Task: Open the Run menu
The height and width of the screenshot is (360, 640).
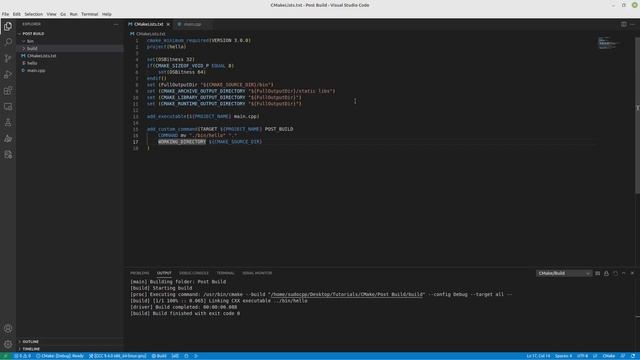Action: (73, 14)
